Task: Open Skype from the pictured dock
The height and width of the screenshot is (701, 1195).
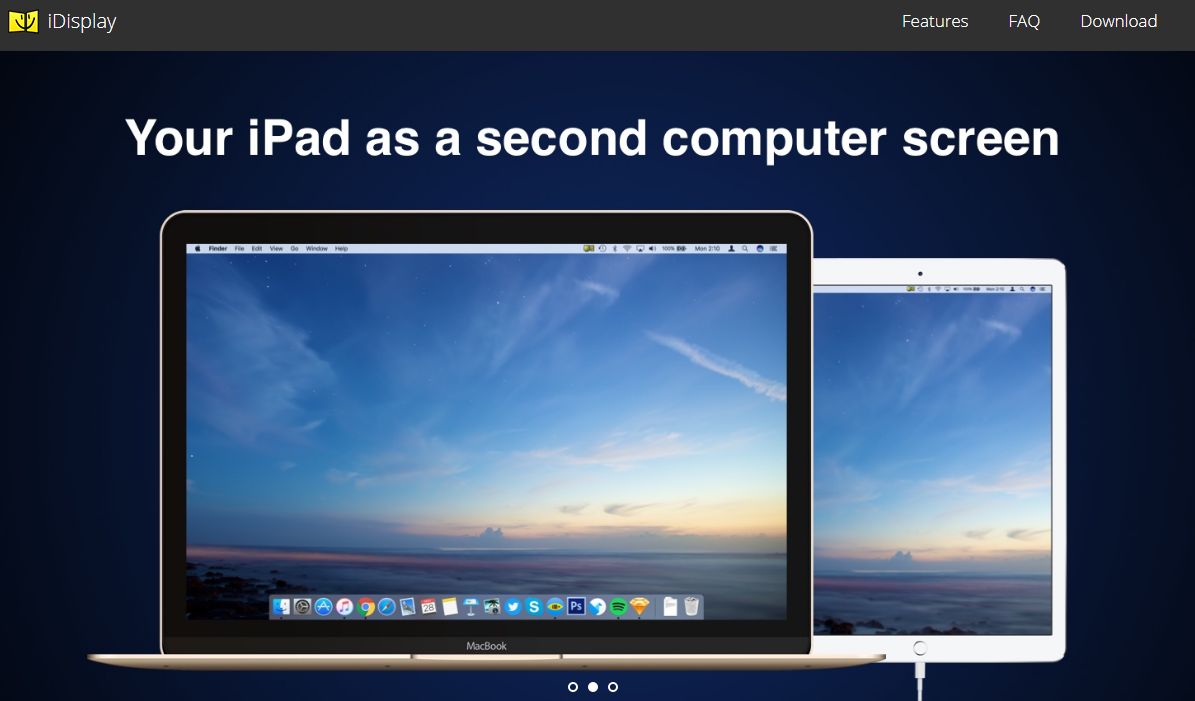Action: coord(533,607)
